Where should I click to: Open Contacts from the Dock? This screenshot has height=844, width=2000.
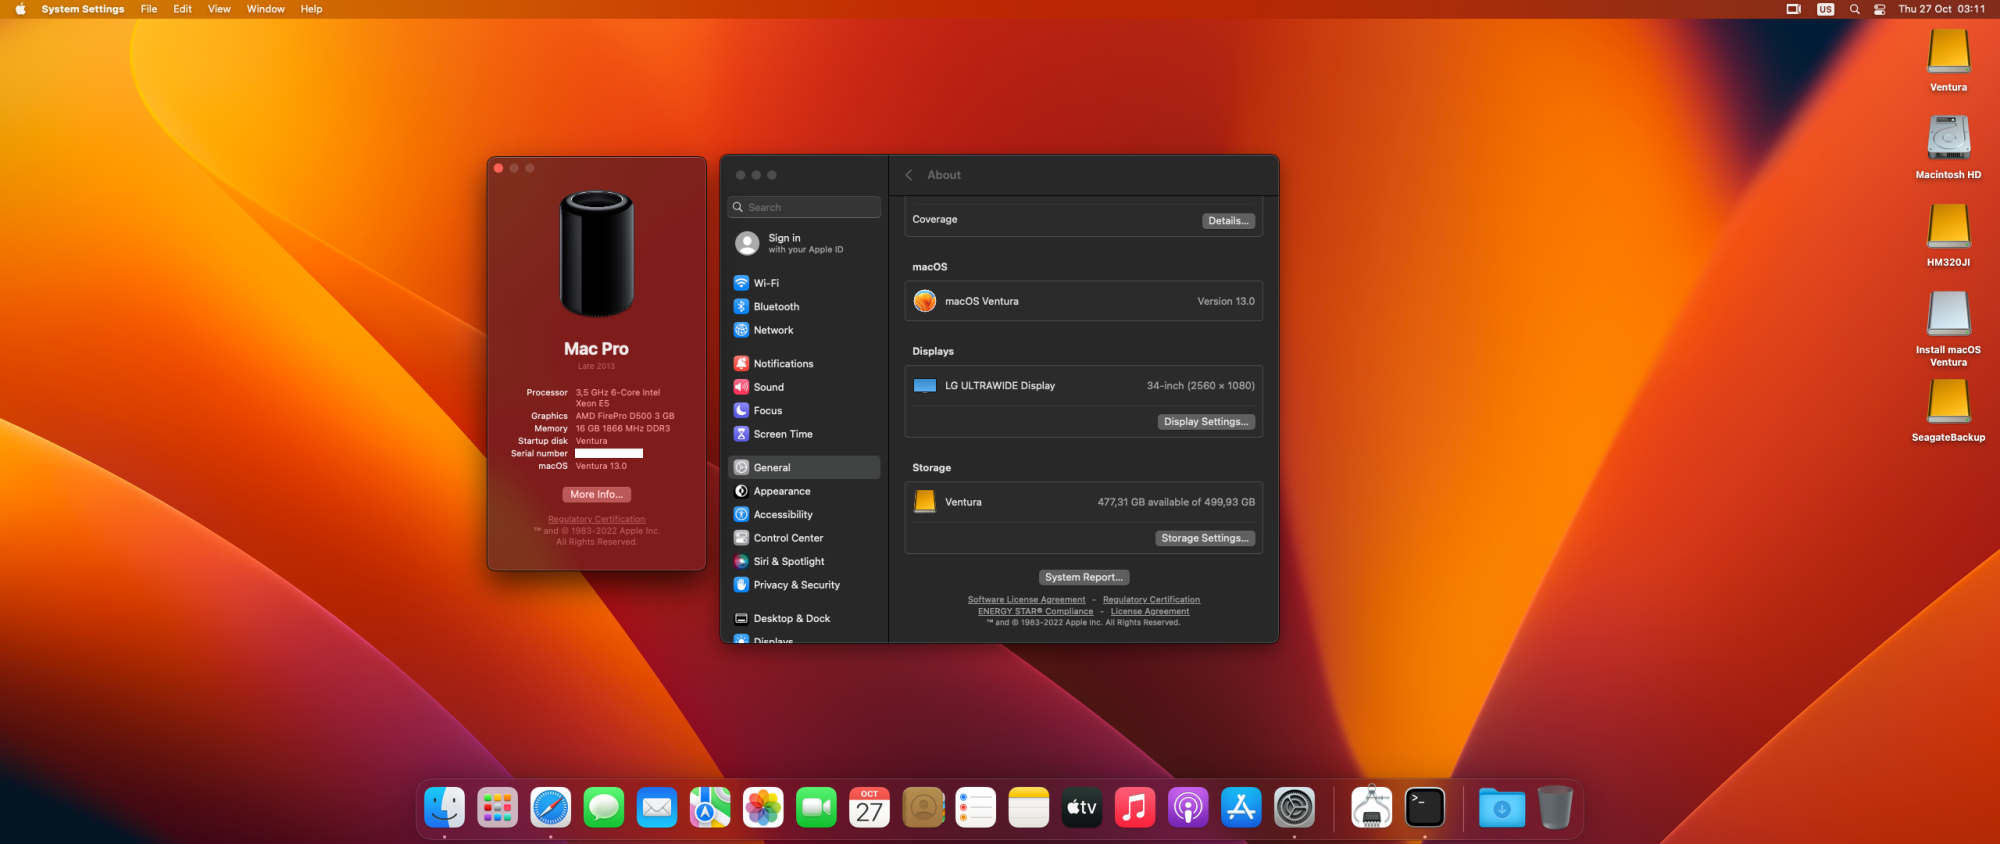click(x=923, y=807)
